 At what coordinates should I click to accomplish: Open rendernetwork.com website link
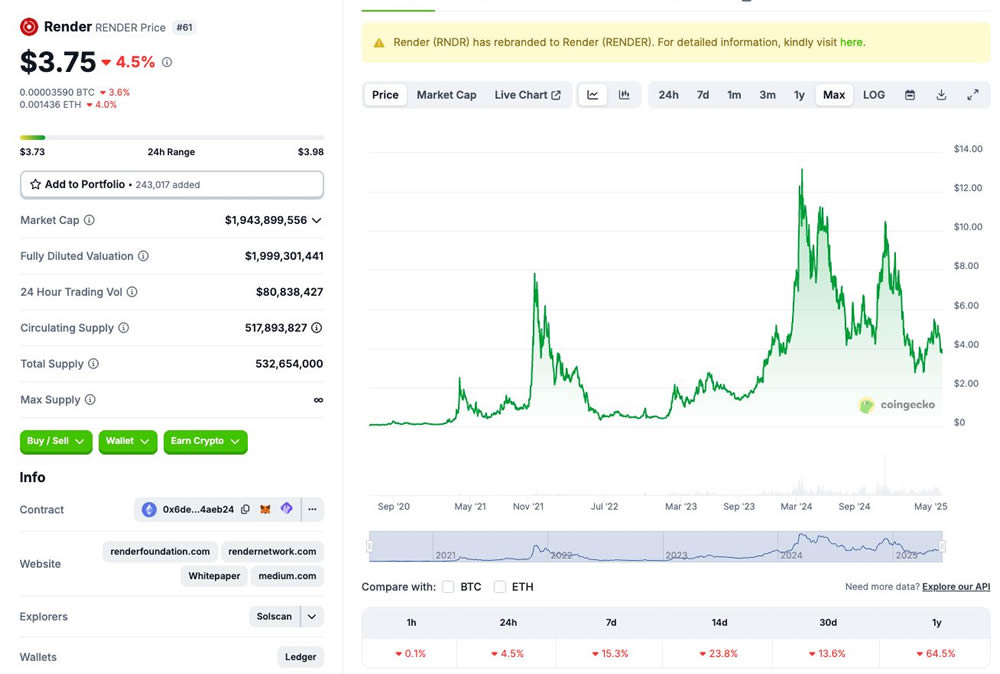coord(272,552)
